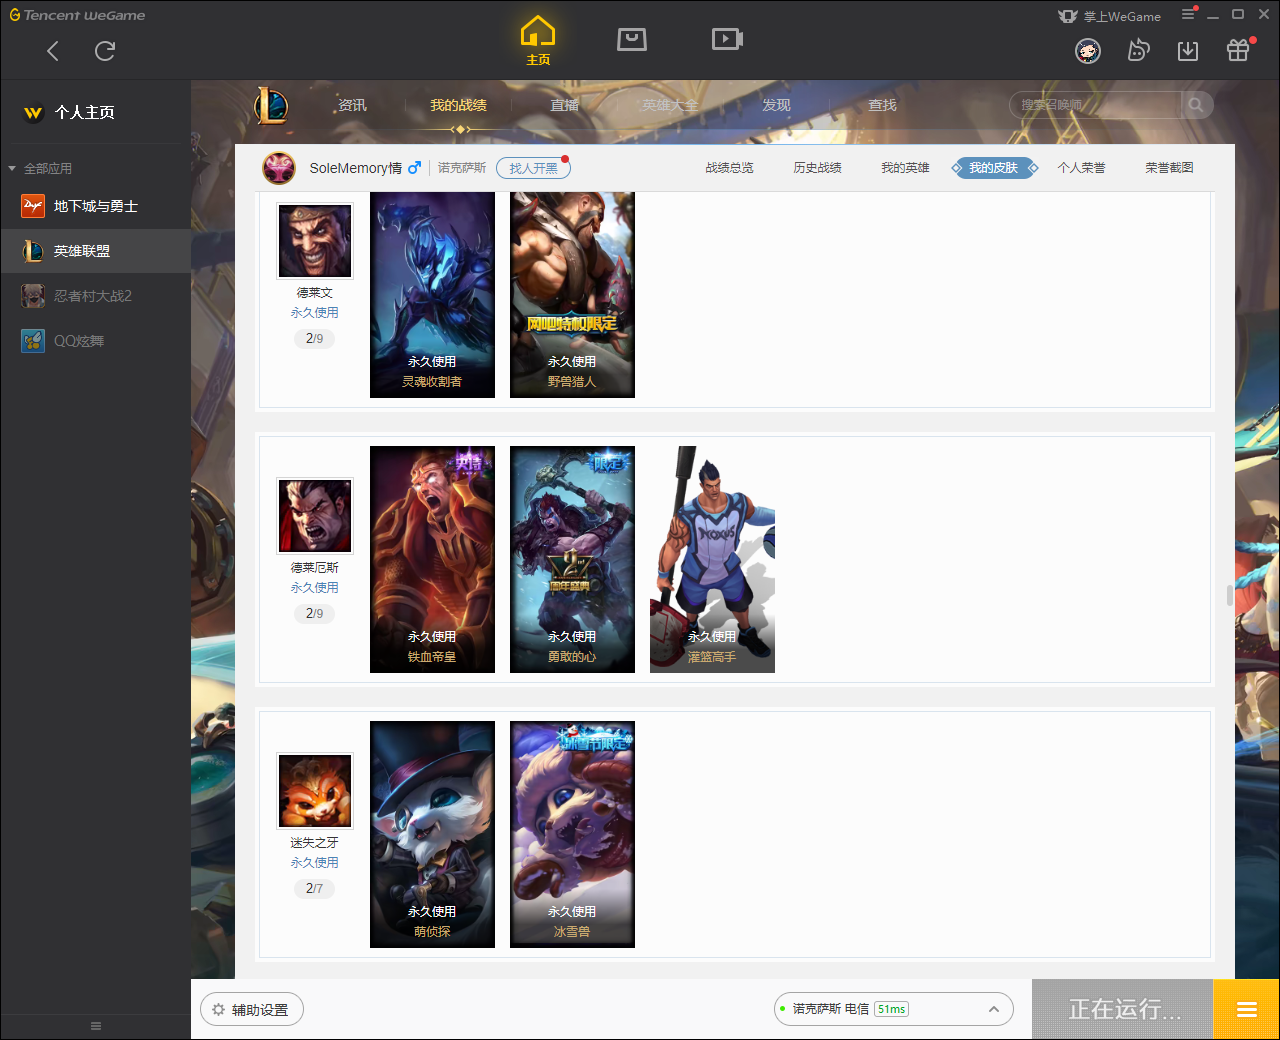Viewport: 1280px width, 1040px height.
Task: Expand the 诺克萨斯 电信 server dropdown
Action: [x=994, y=1009]
